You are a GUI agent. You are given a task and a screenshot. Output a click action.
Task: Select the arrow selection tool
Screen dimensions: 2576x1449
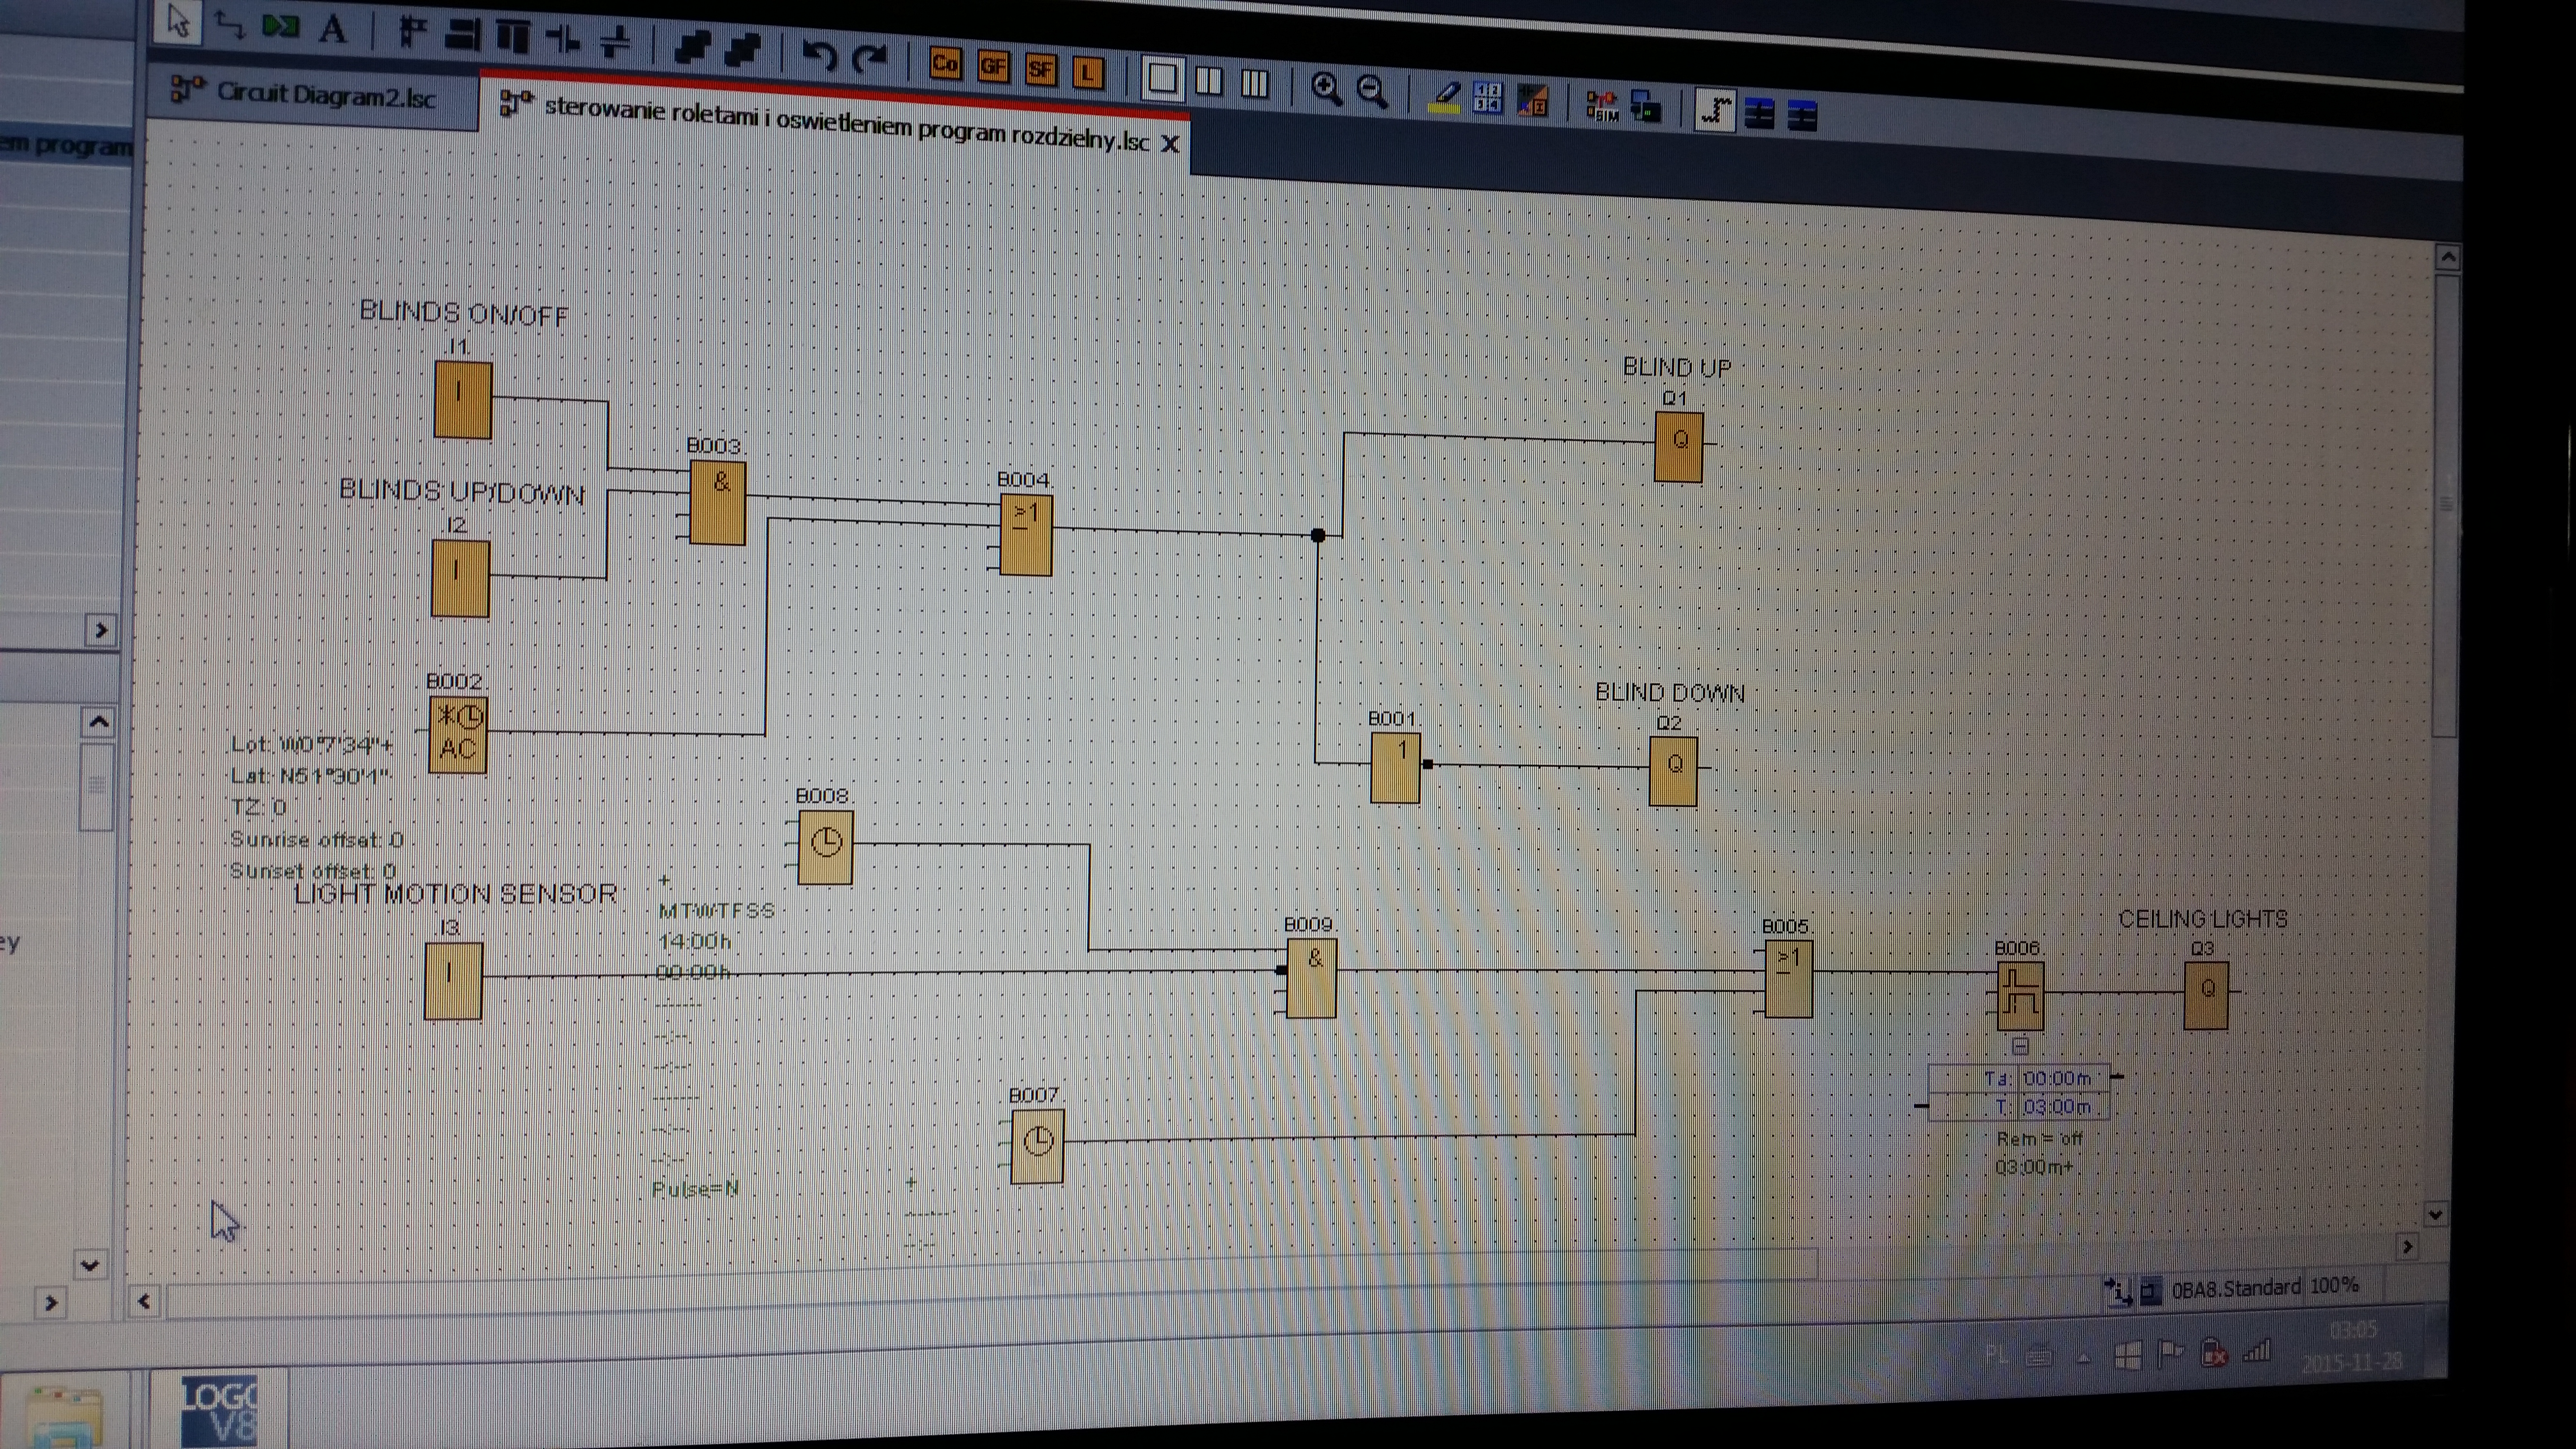point(178,21)
